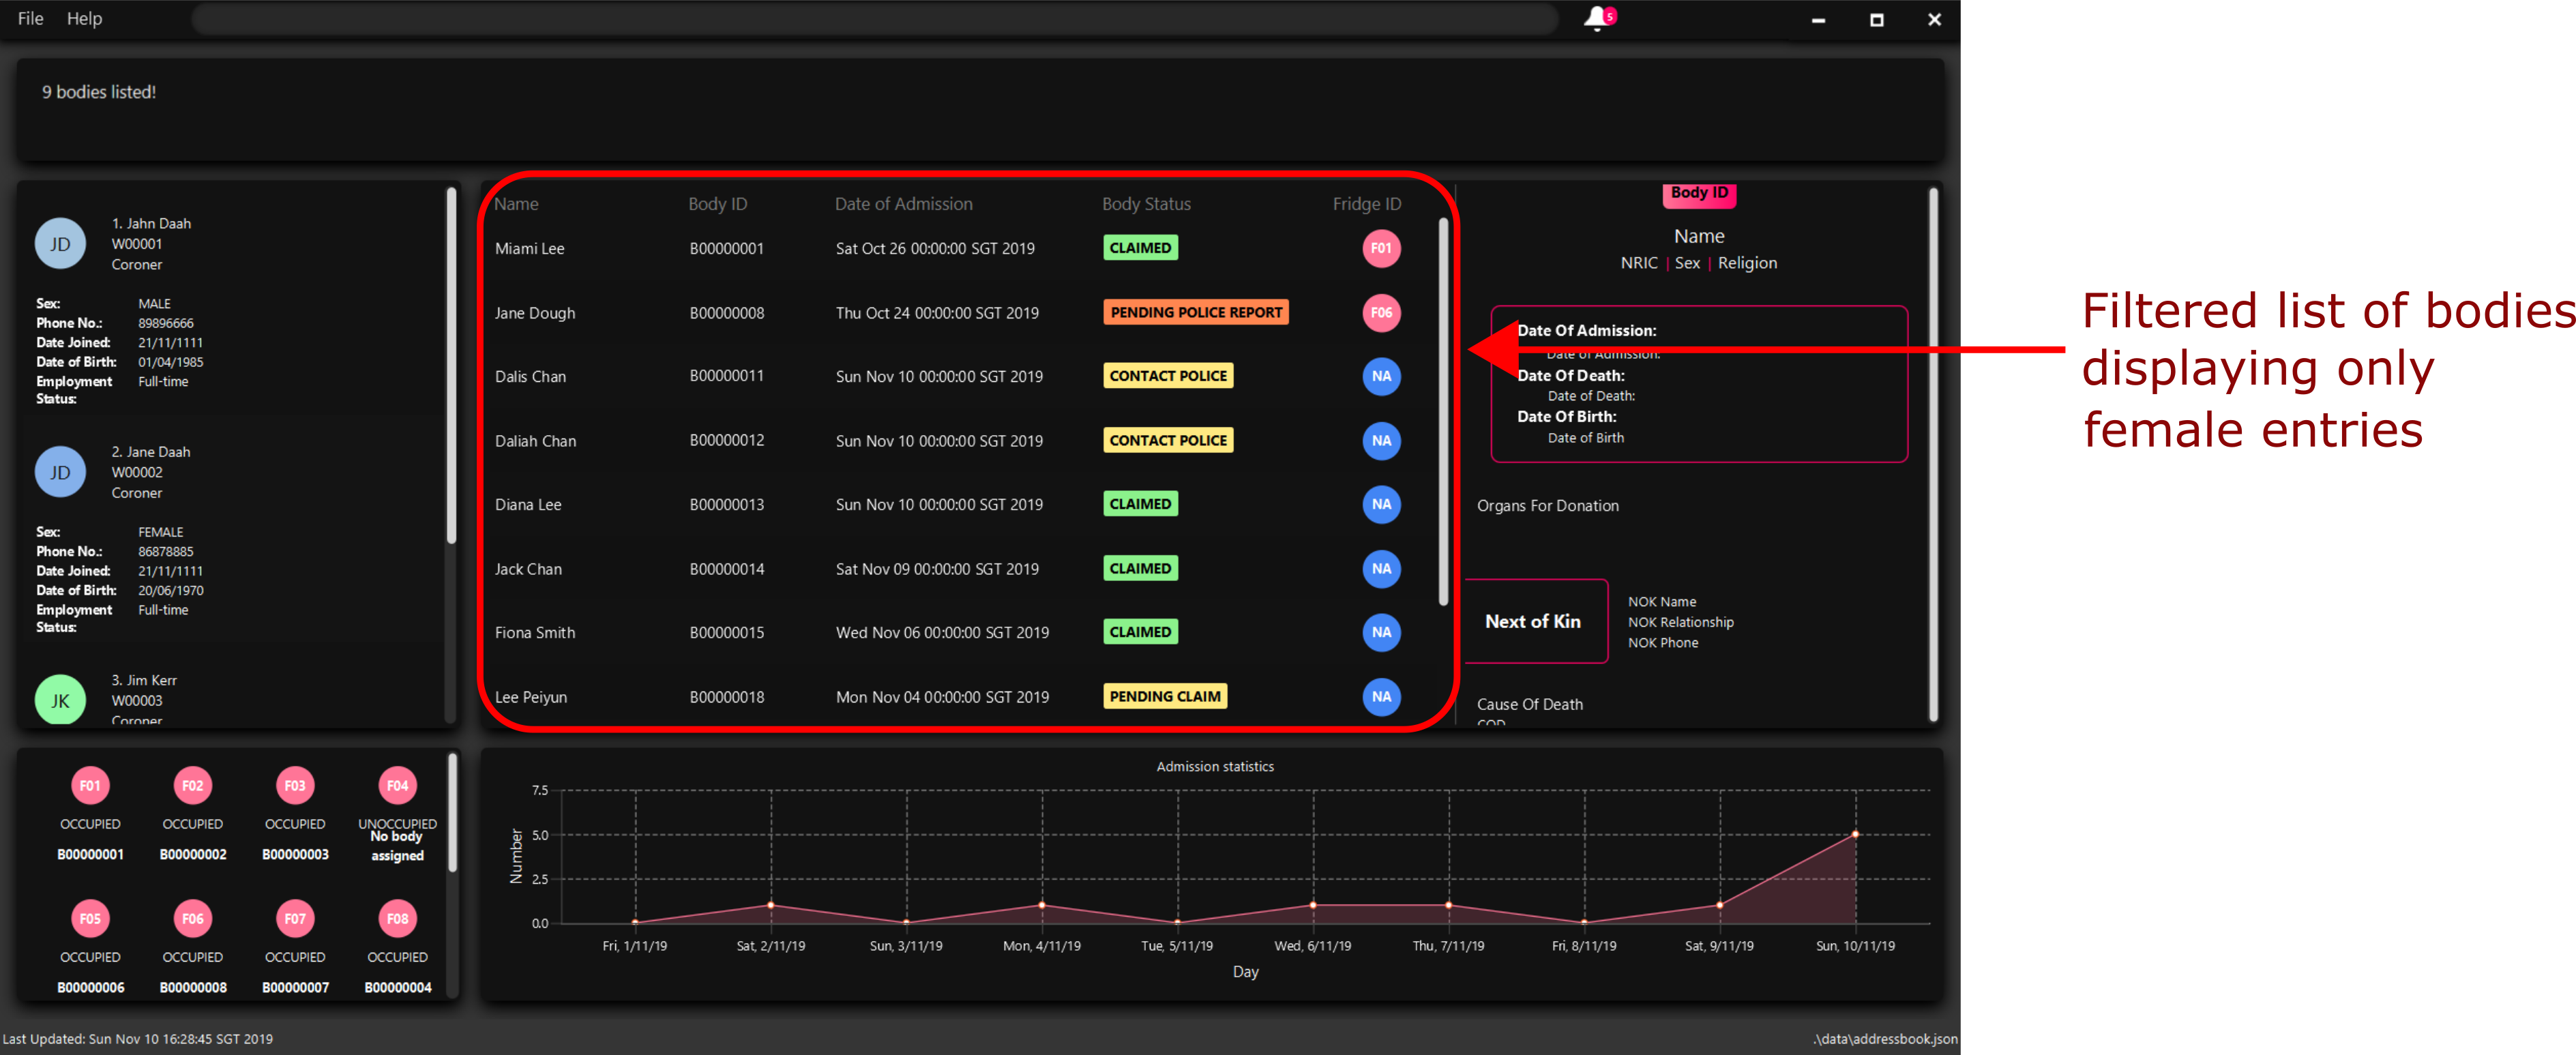
Task: Click B00000001 under fridge F01
Action: pos(90,855)
